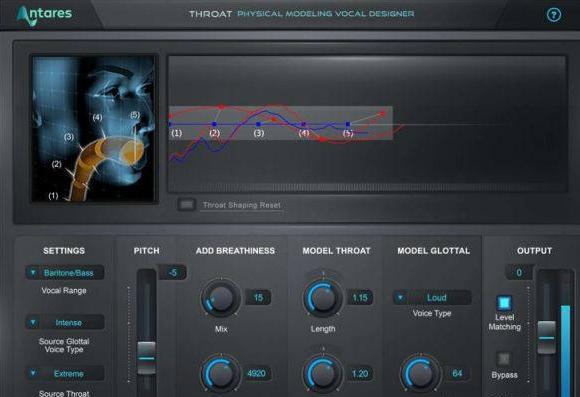Click the Model Throat Length knob
Image resolution: width=580 pixels, height=397 pixels.
[x=323, y=297]
